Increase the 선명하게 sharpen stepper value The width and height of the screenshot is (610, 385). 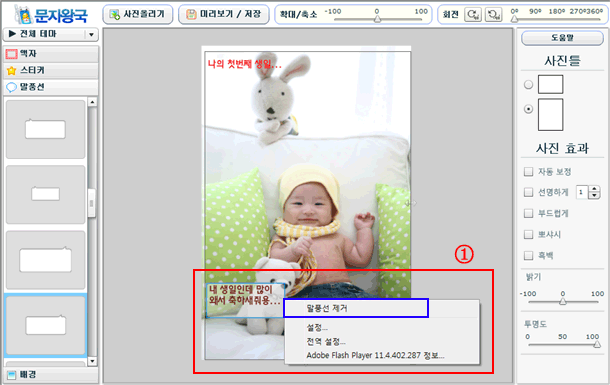coord(594,189)
